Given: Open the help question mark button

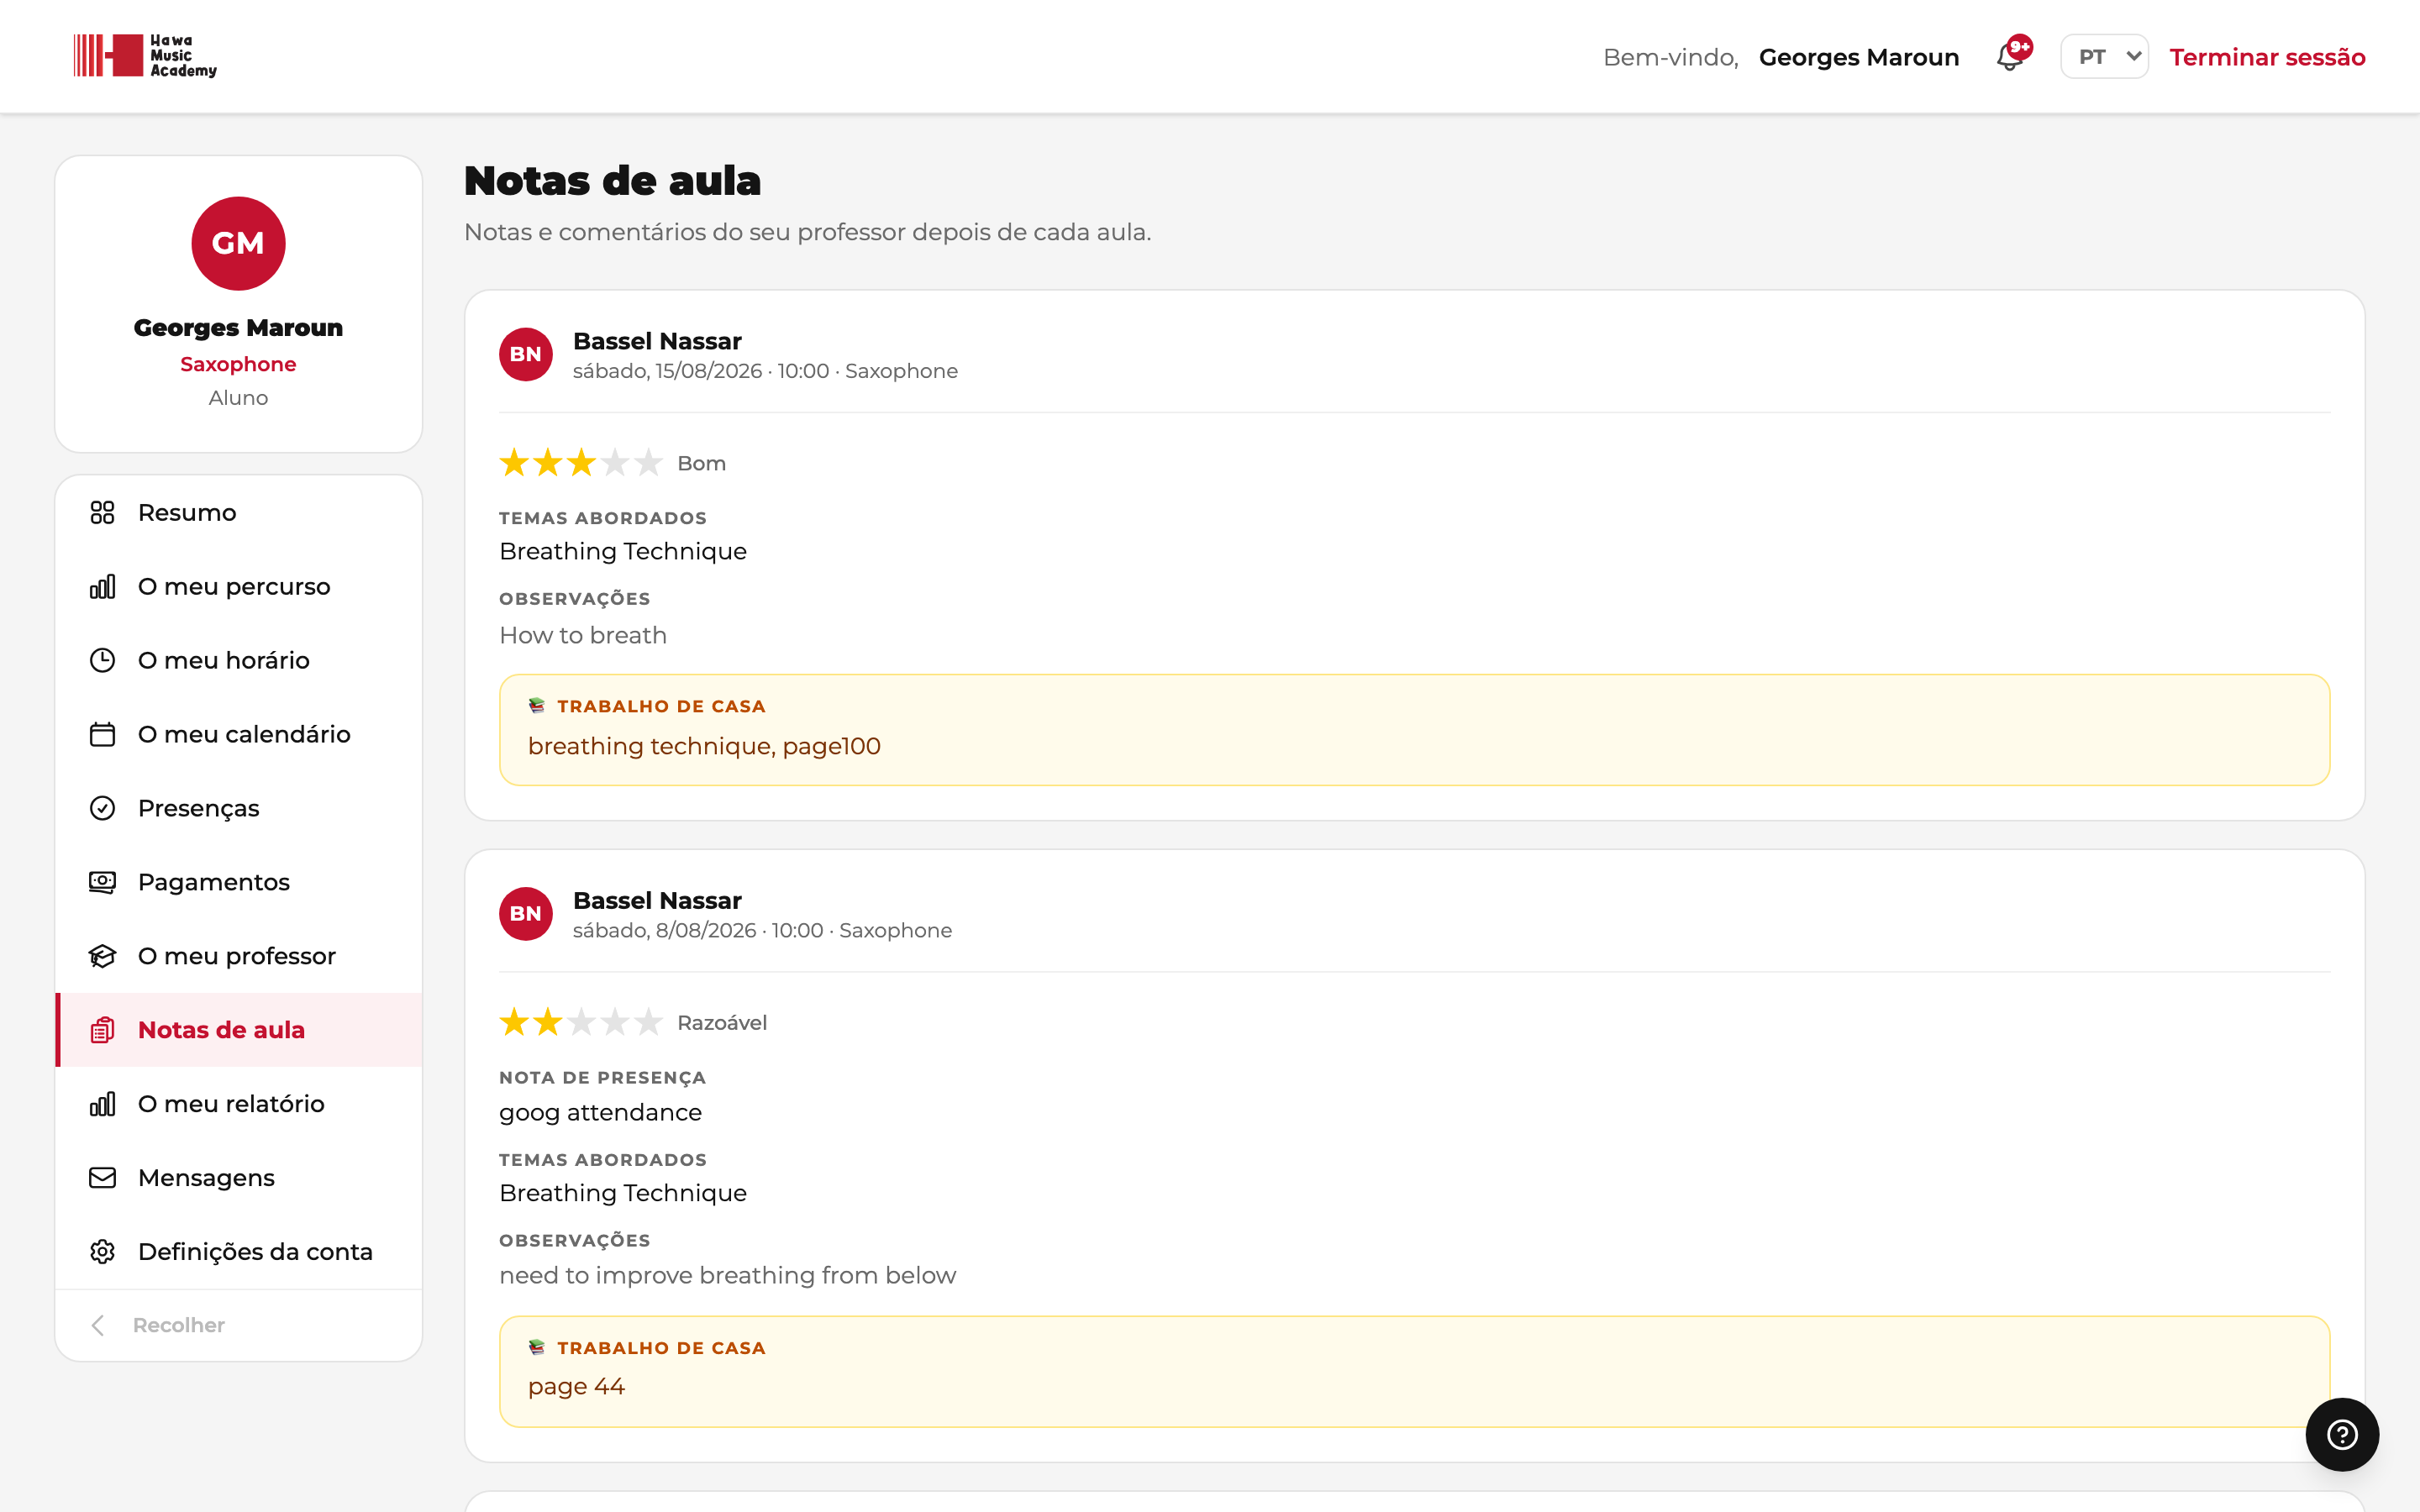Looking at the screenshot, I should coord(2342,1434).
